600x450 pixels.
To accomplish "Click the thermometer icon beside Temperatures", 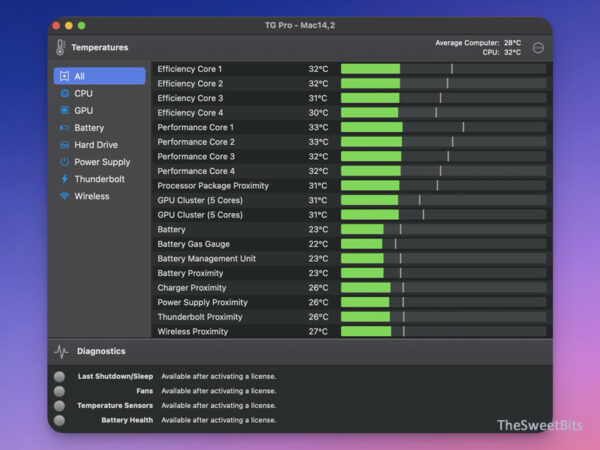I will pyautogui.click(x=60, y=47).
